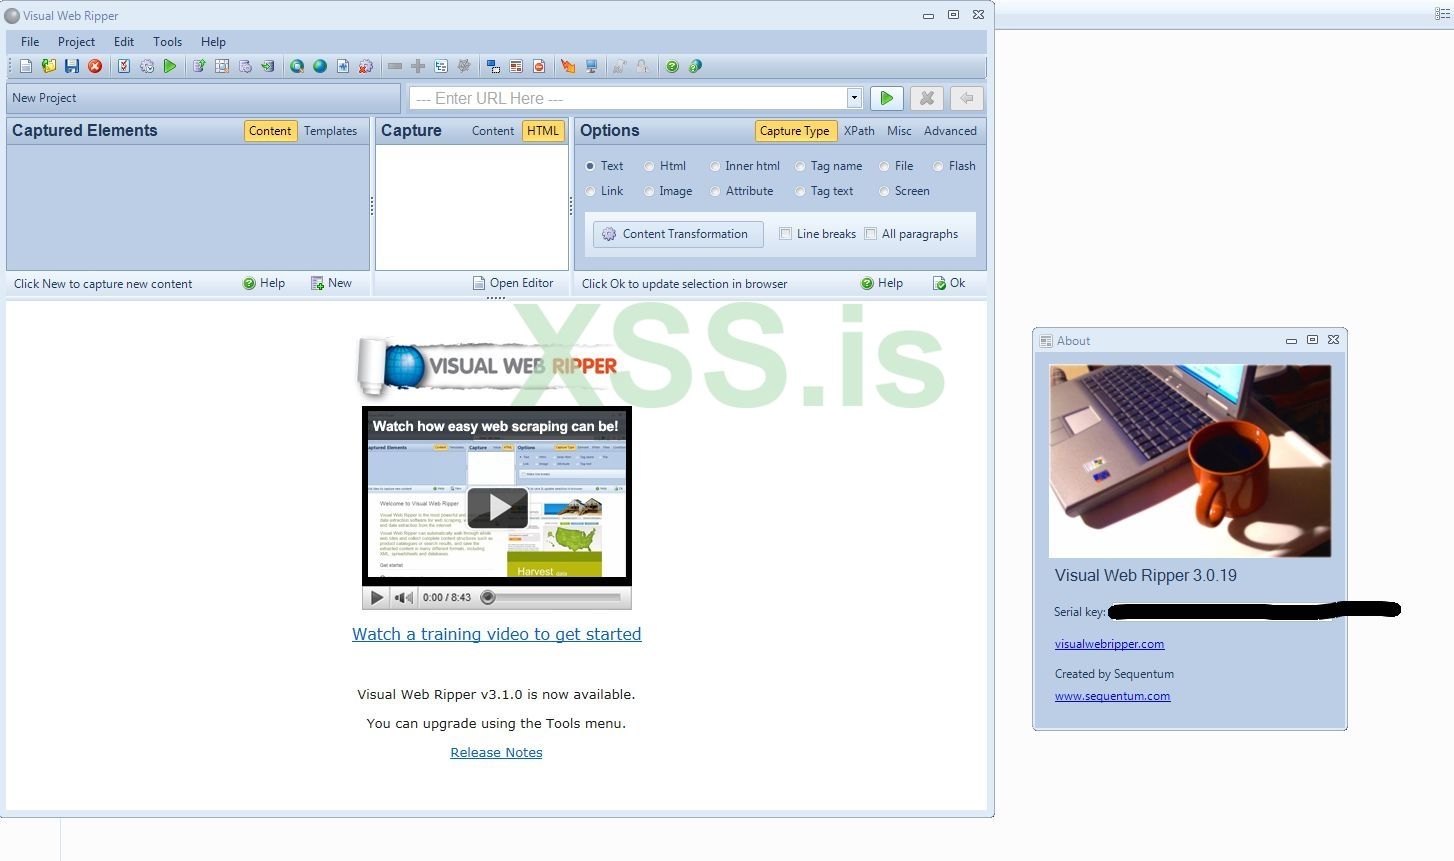This screenshot has width=1454, height=861.
Task: Enable the Line breaks checkbox
Action: click(x=786, y=234)
